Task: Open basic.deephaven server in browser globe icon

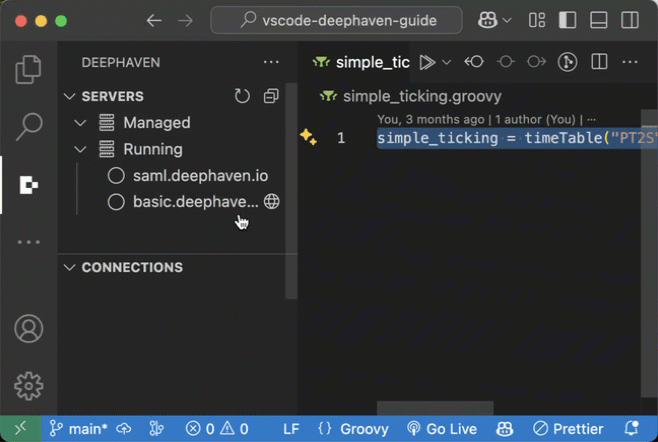Action: (271, 201)
